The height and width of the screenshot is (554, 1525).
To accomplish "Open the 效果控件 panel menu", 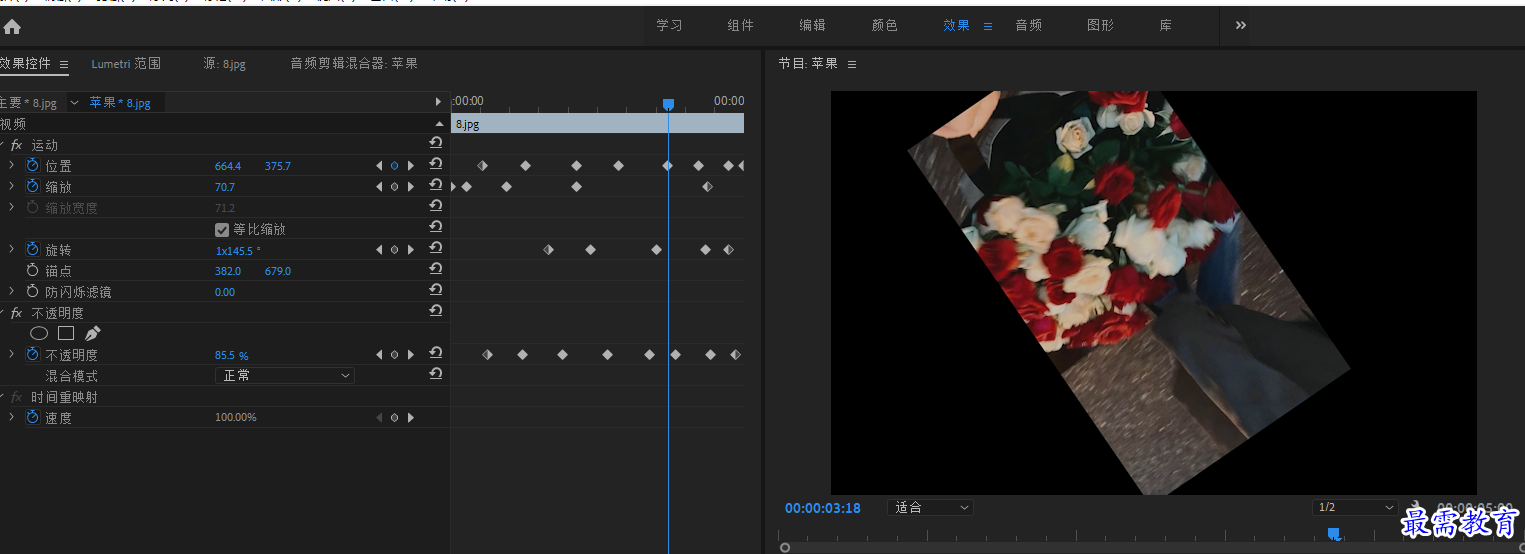I will pos(64,64).
